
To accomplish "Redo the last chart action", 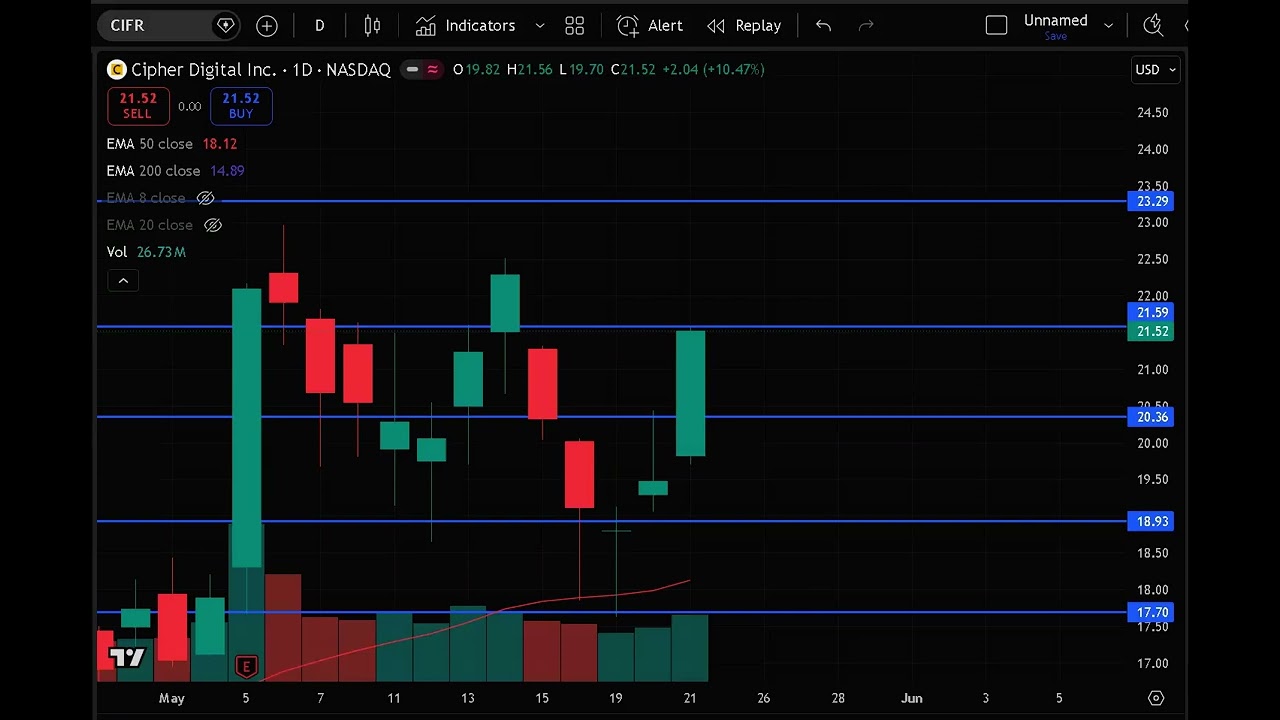I will click(866, 26).
